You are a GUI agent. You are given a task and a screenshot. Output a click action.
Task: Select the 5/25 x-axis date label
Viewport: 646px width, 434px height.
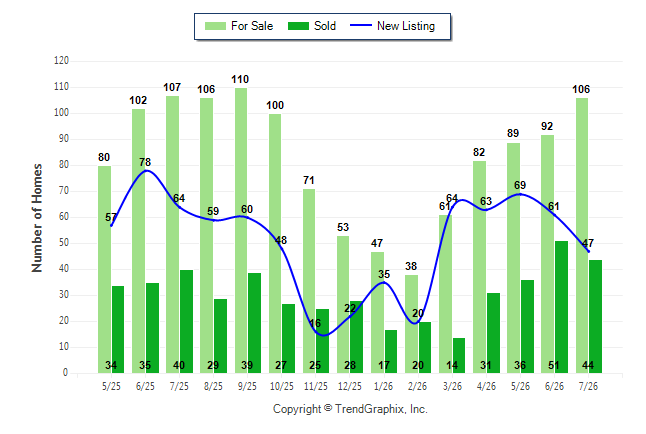[111, 386]
